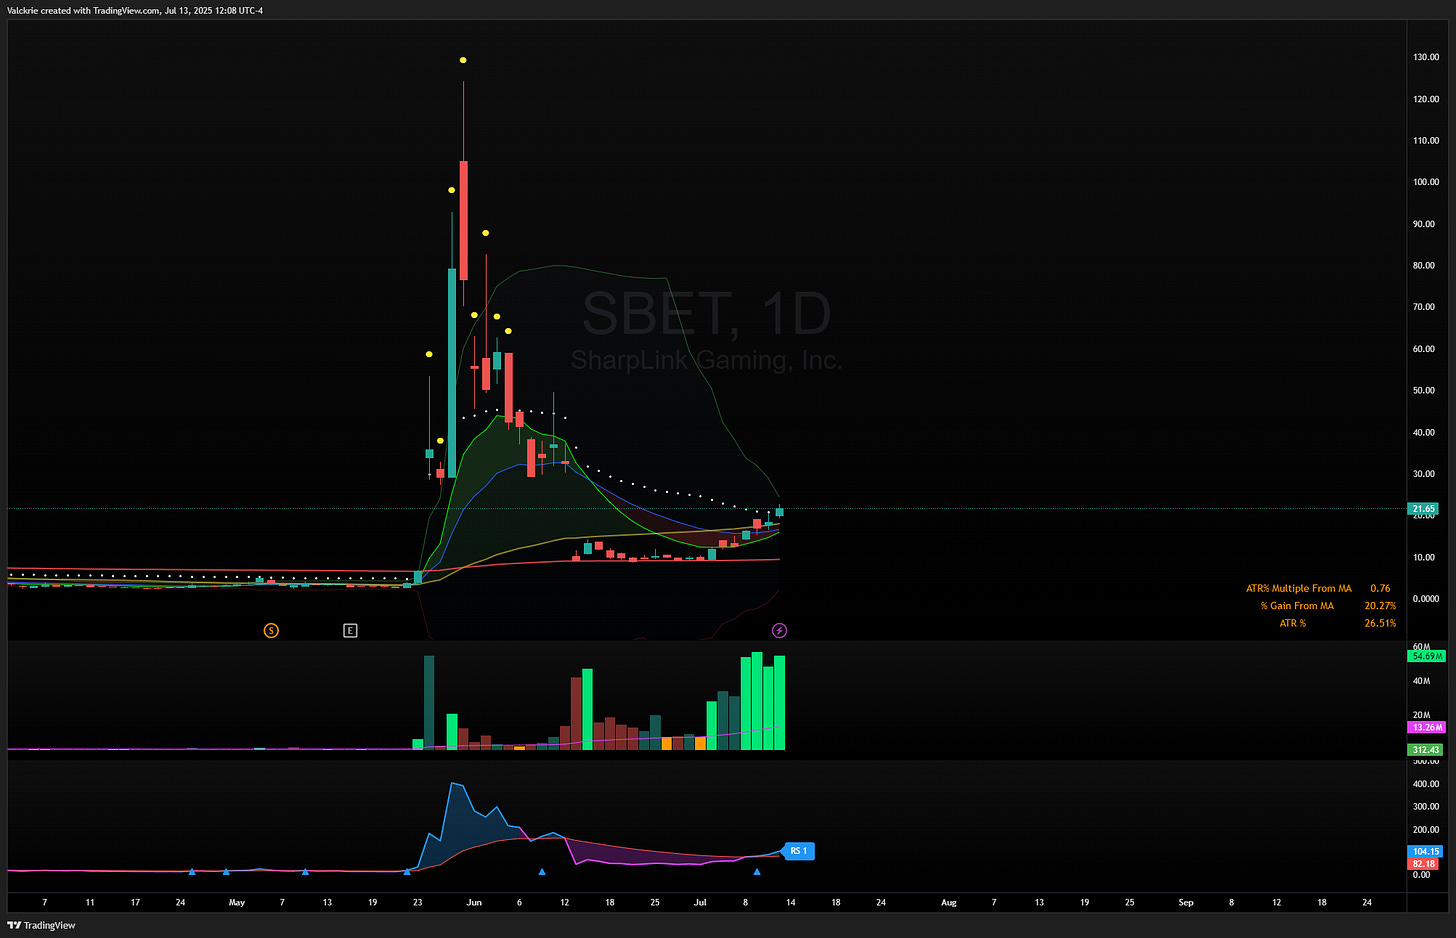
Task: Click the 50.00 price axis label
Action: [1424, 391]
